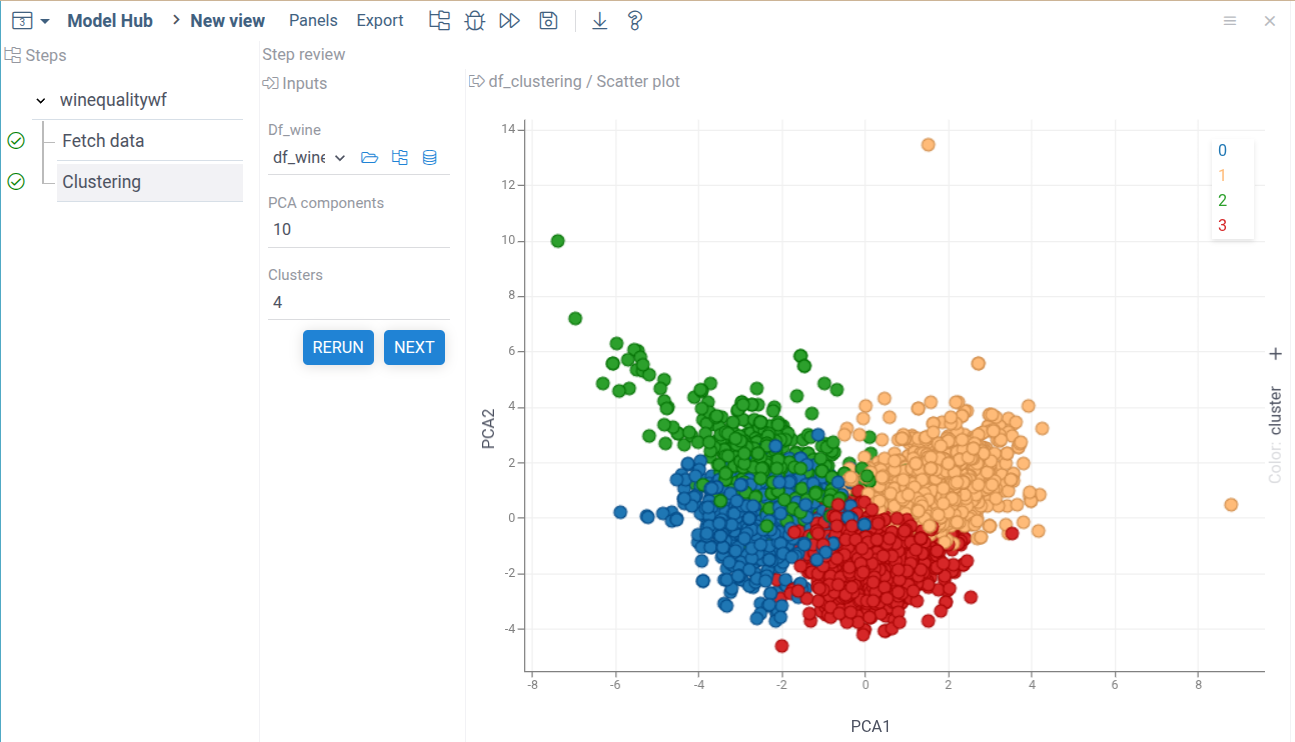Screen dimensions: 1295x742
Task: Click the fast-forward run all icon
Action: pyautogui.click(x=510, y=20)
